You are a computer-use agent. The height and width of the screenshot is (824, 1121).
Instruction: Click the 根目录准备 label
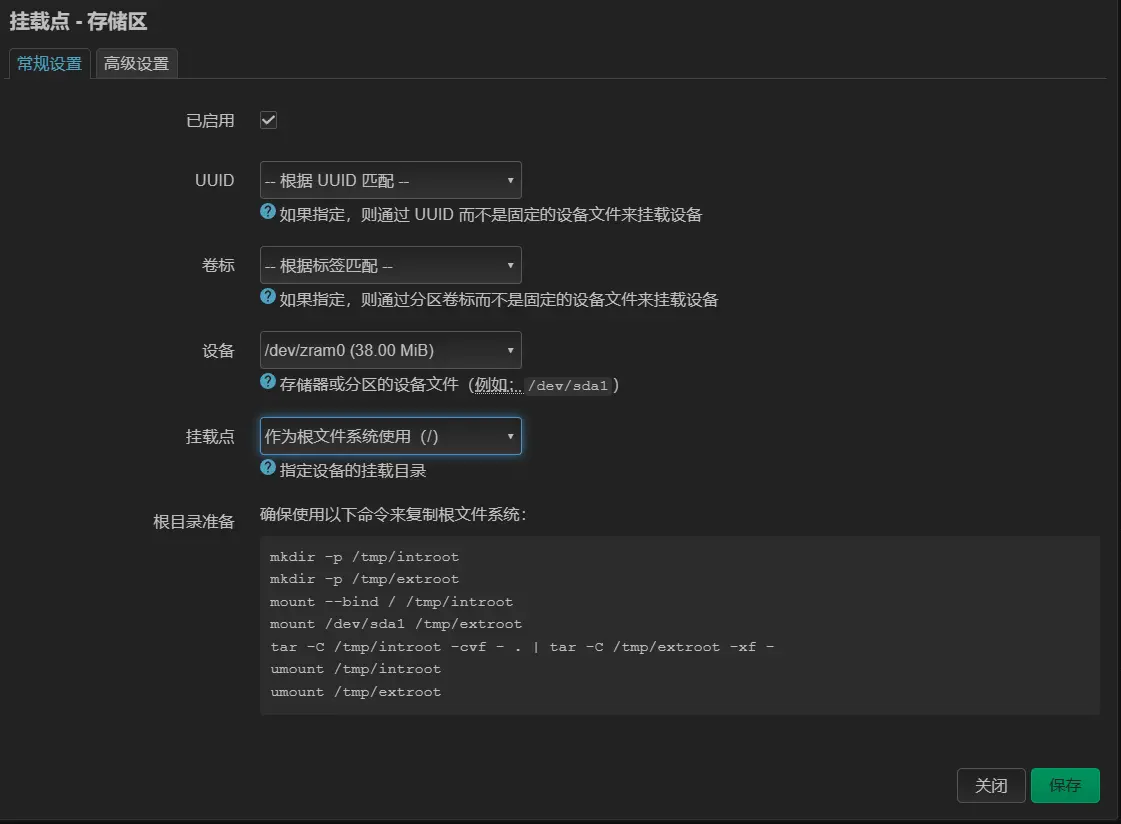pos(193,522)
